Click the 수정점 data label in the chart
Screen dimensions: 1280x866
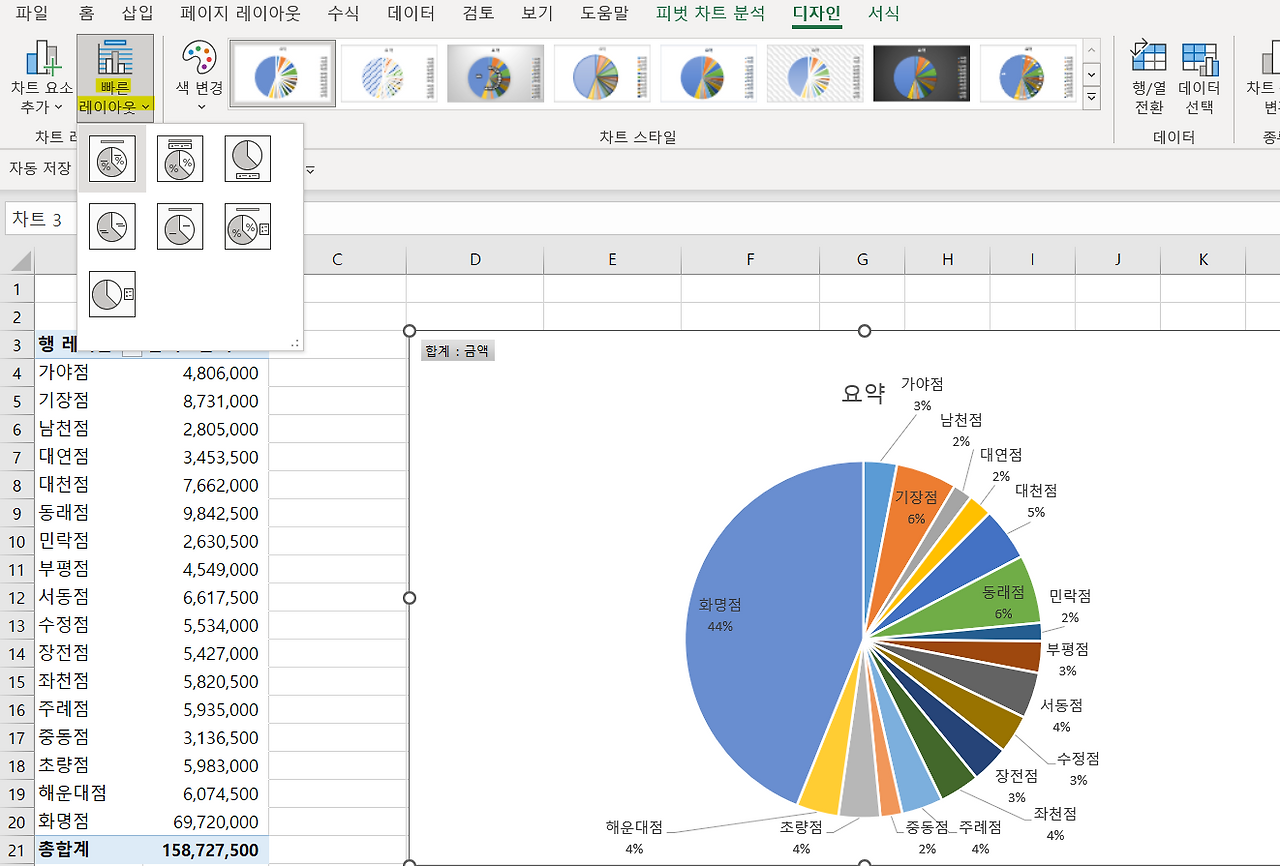[1078, 768]
